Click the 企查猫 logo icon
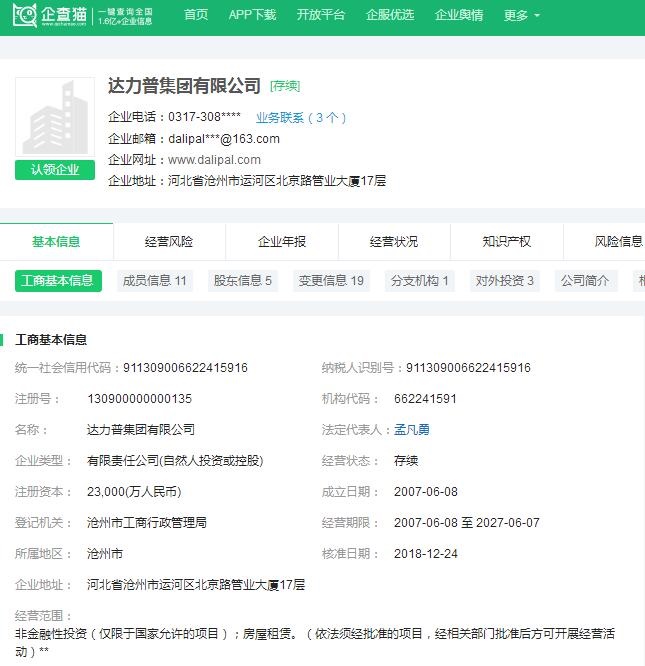This screenshot has height=666, width=645. click(x=25, y=15)
